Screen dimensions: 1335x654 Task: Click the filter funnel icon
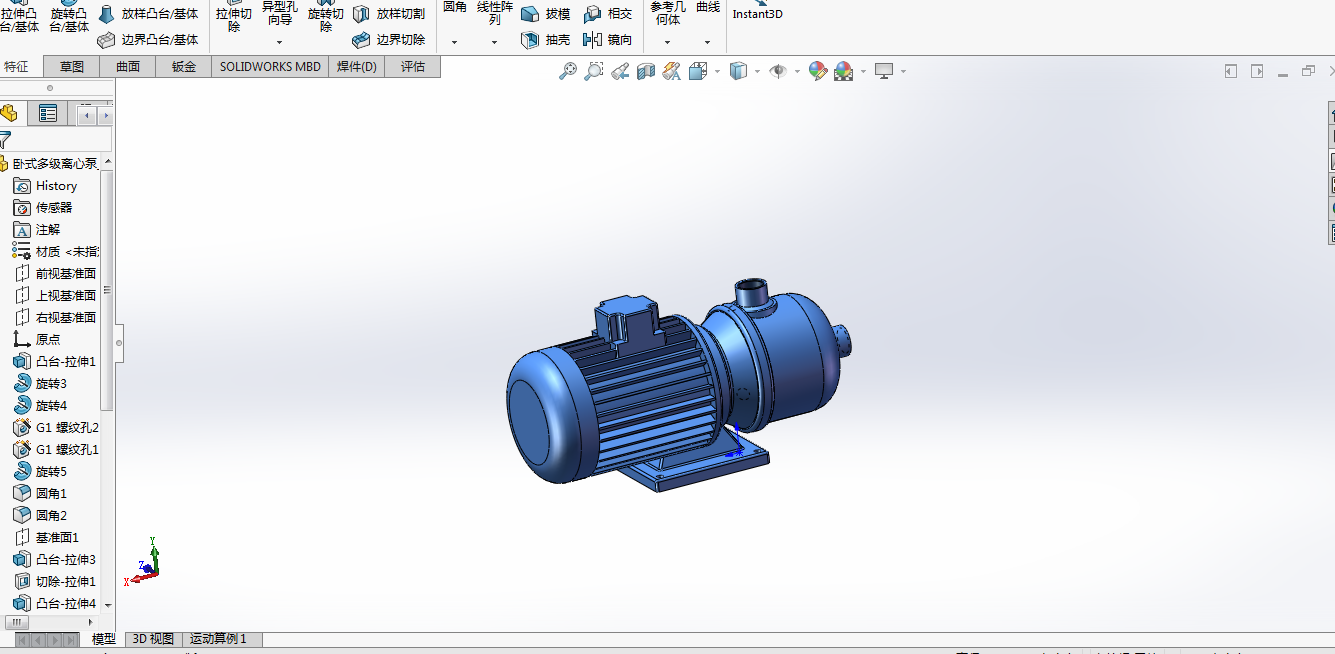(x=5, y=140)
